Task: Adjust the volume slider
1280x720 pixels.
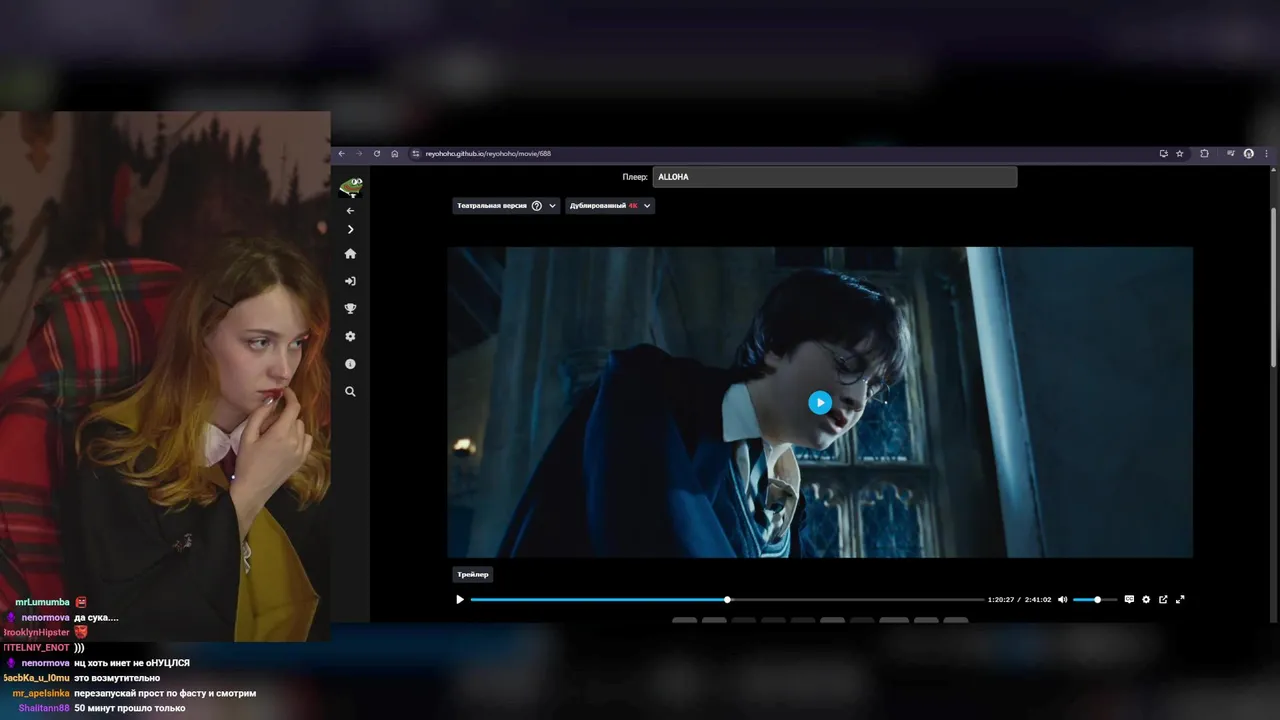Action: coord(1094,600)
